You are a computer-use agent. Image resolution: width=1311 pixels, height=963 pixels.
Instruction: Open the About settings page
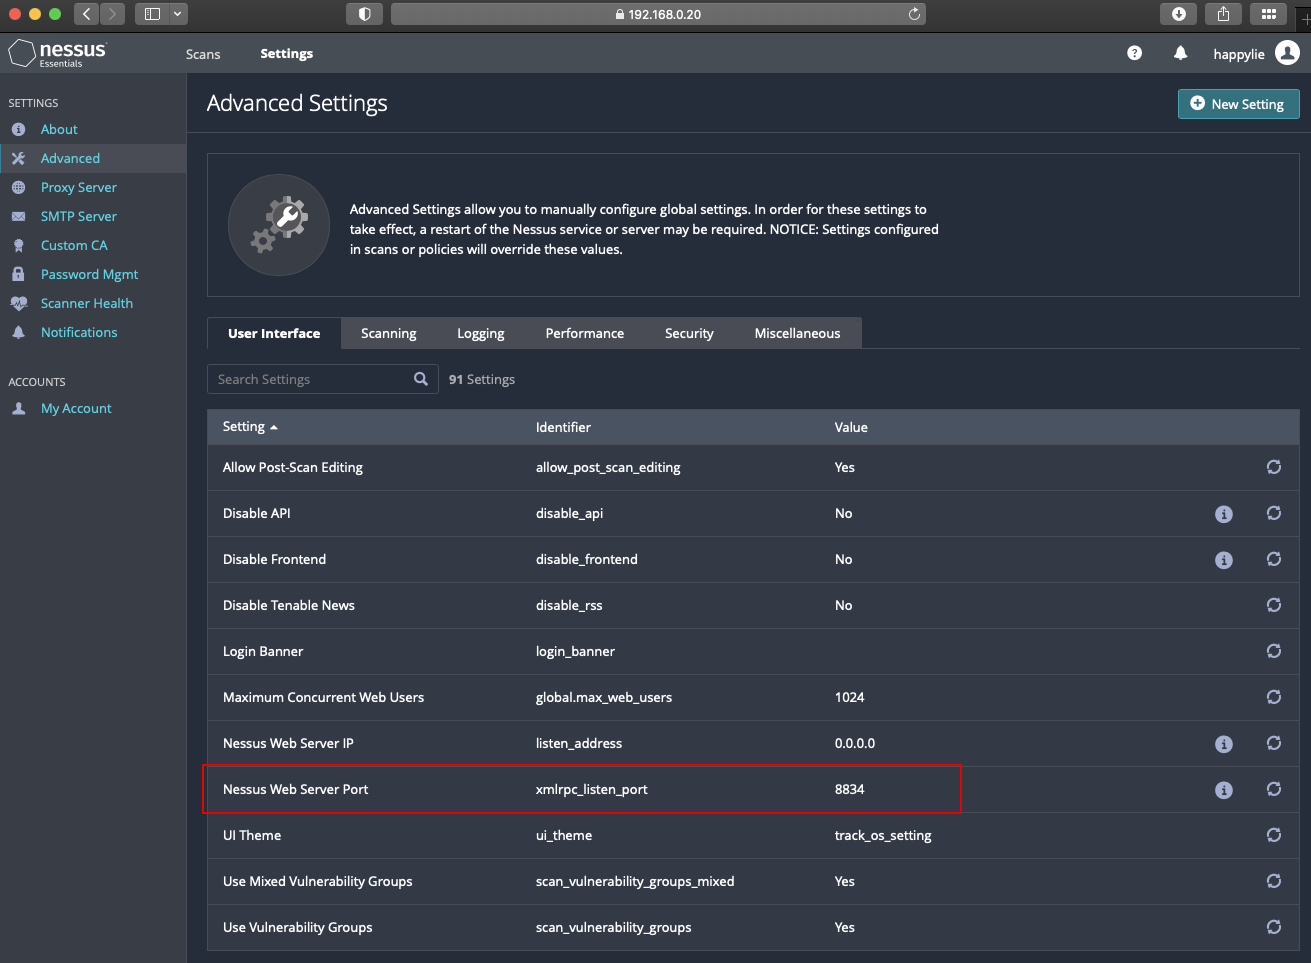[59, 129]
